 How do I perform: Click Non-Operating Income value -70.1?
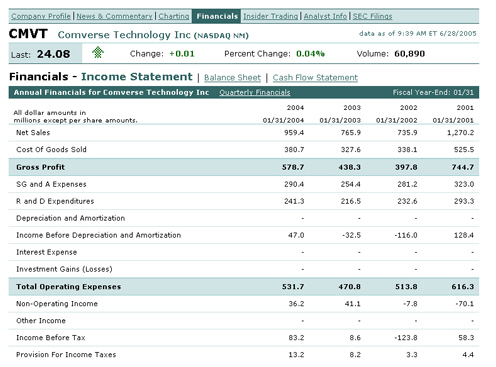[465, 304]
